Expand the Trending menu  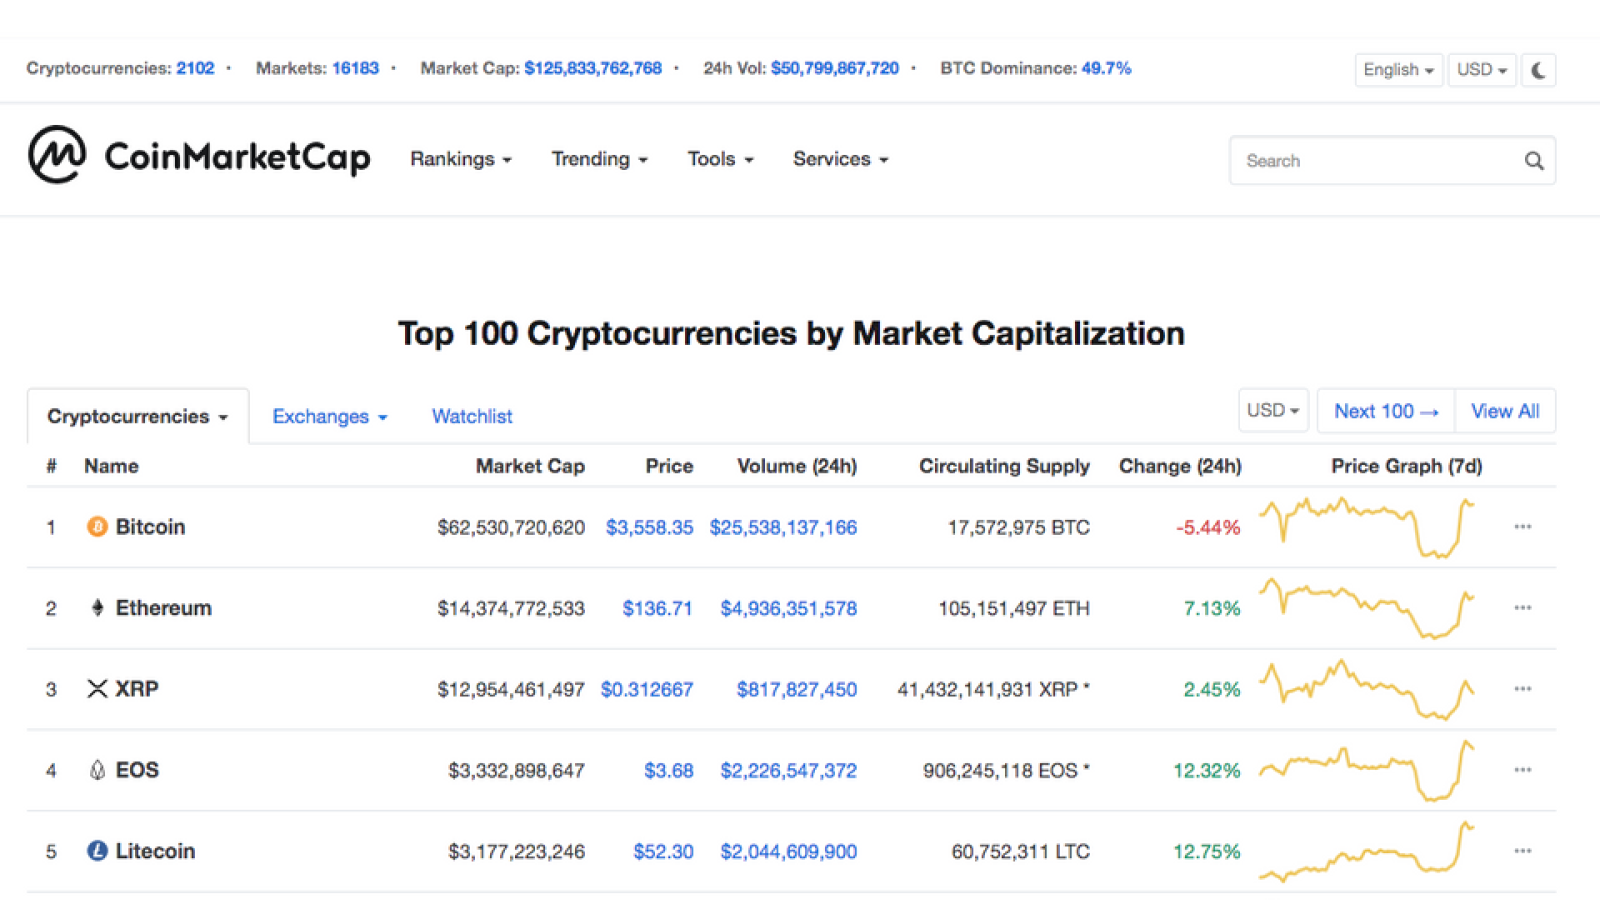[600, 159]
